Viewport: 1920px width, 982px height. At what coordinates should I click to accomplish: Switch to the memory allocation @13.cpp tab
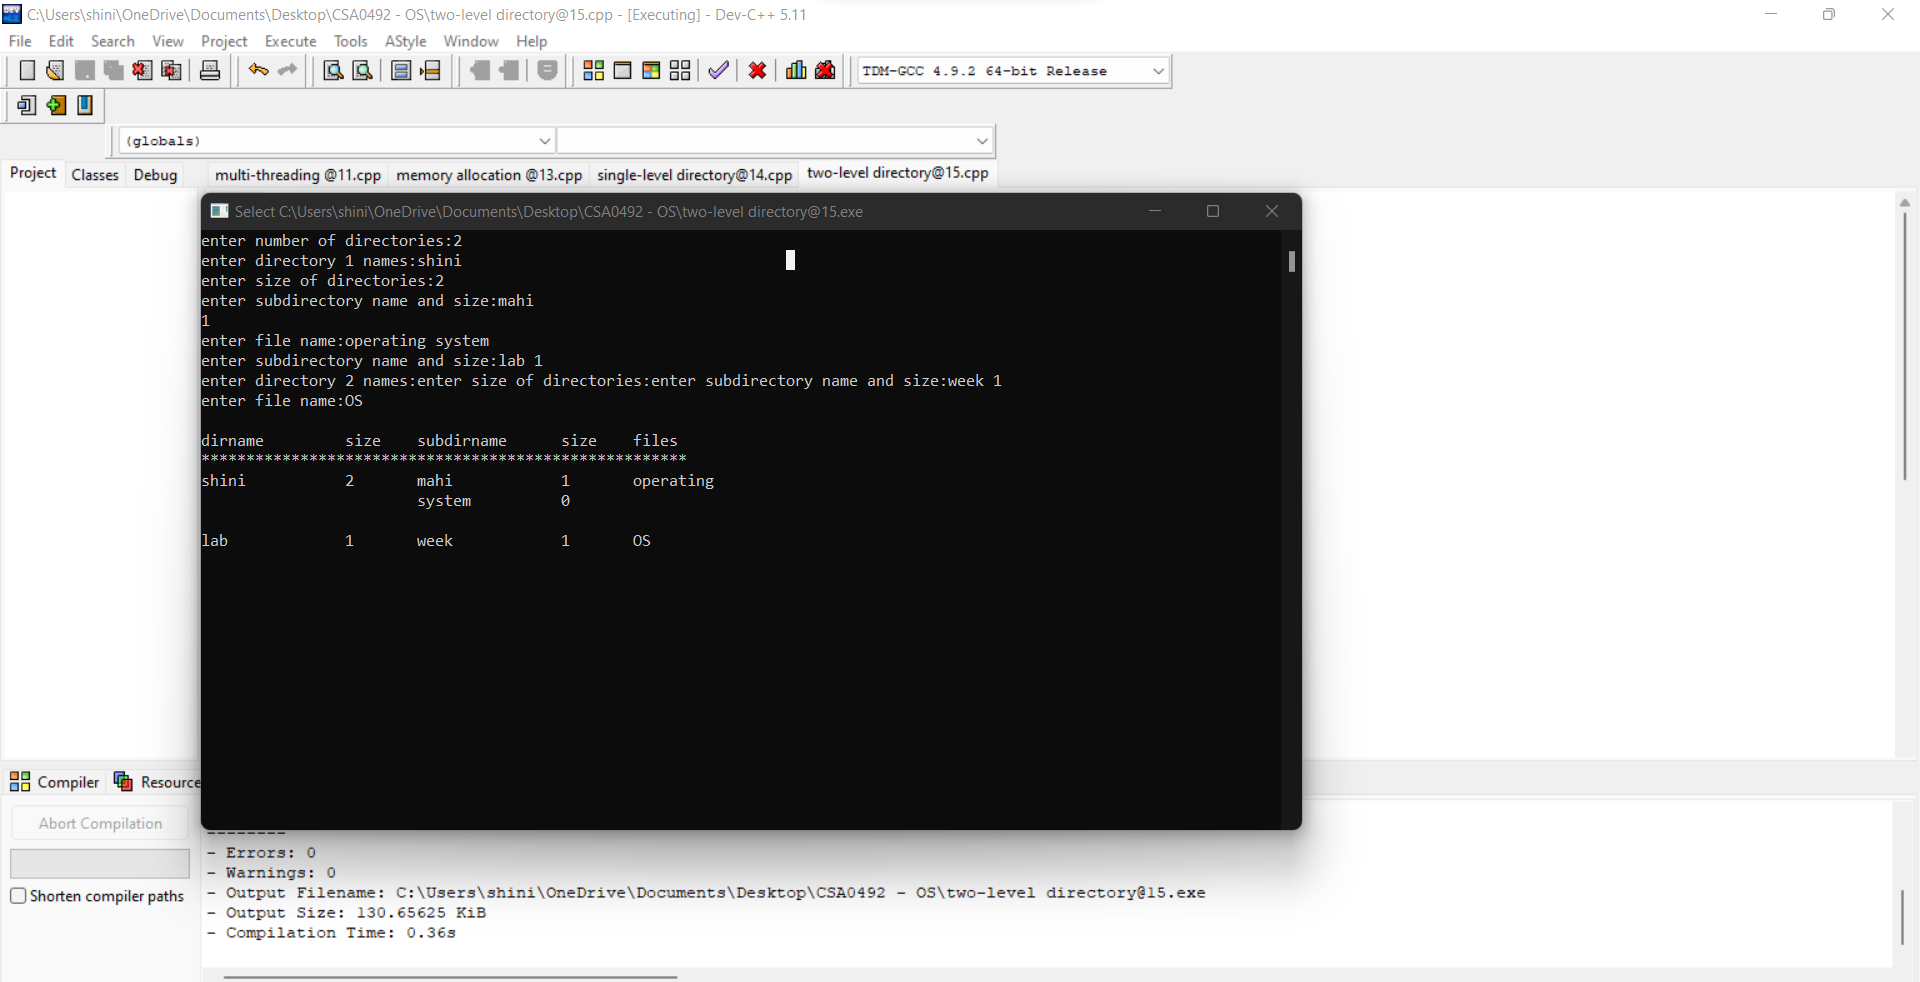[489, 175]
